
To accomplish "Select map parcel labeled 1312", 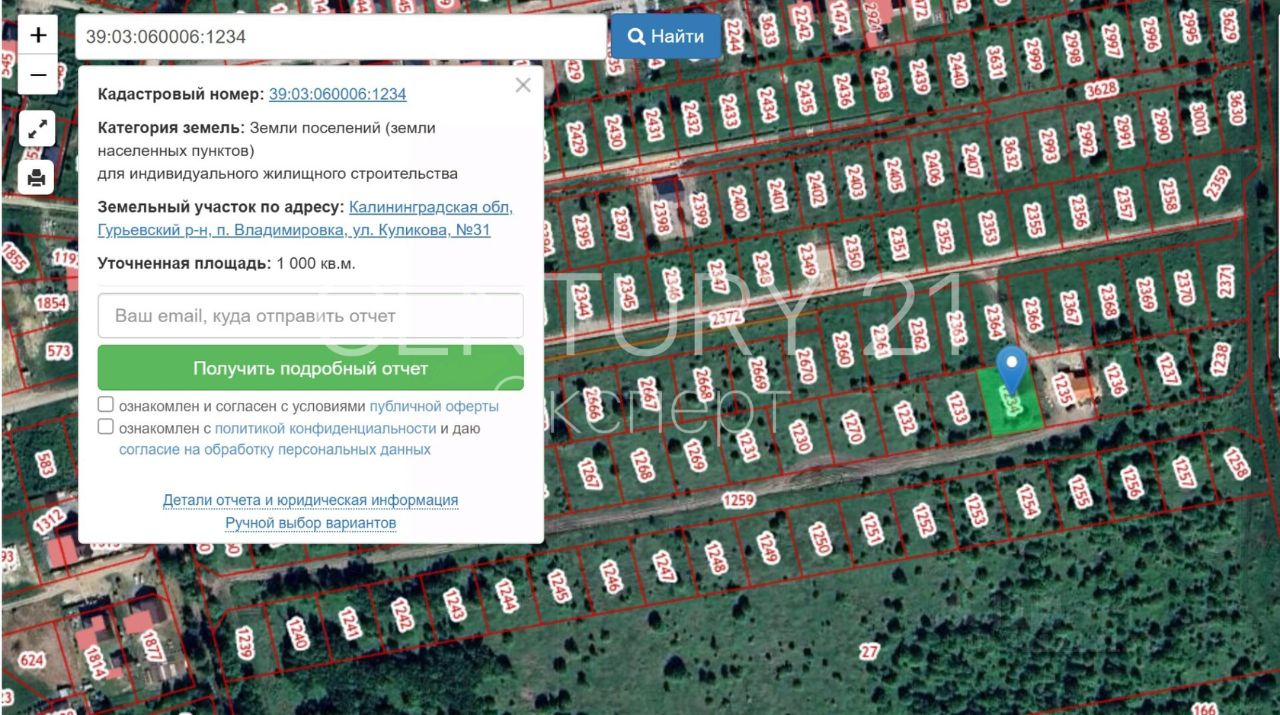I will click(x=48, y=521).
